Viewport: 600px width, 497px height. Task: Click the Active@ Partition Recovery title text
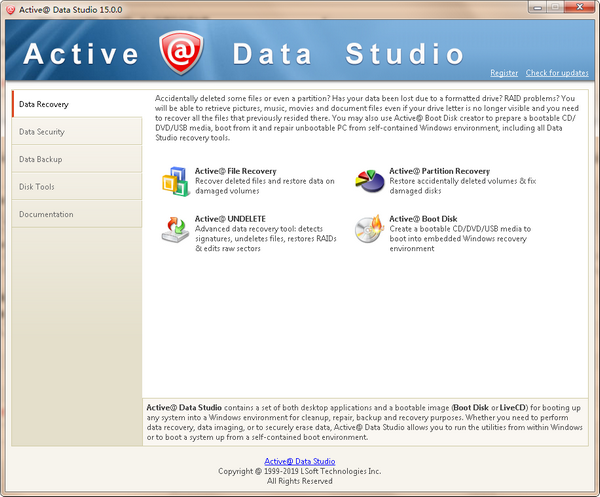[x=440, y=171]
